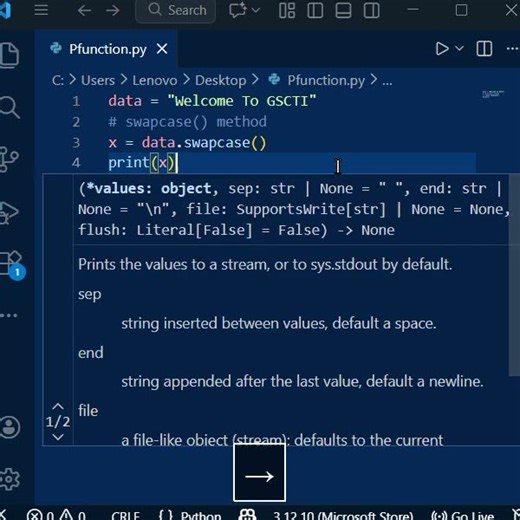Click the signature help scrollbar
This screenshot has height=520, width=520.
(x=514, y=275)
